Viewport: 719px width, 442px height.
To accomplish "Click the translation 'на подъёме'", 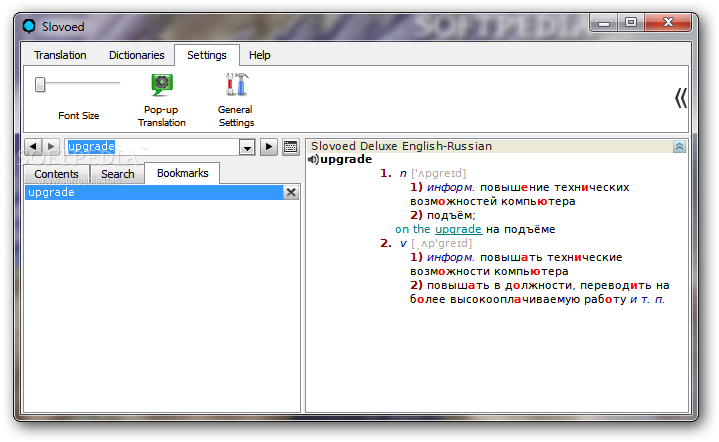I will coord(520,229).
